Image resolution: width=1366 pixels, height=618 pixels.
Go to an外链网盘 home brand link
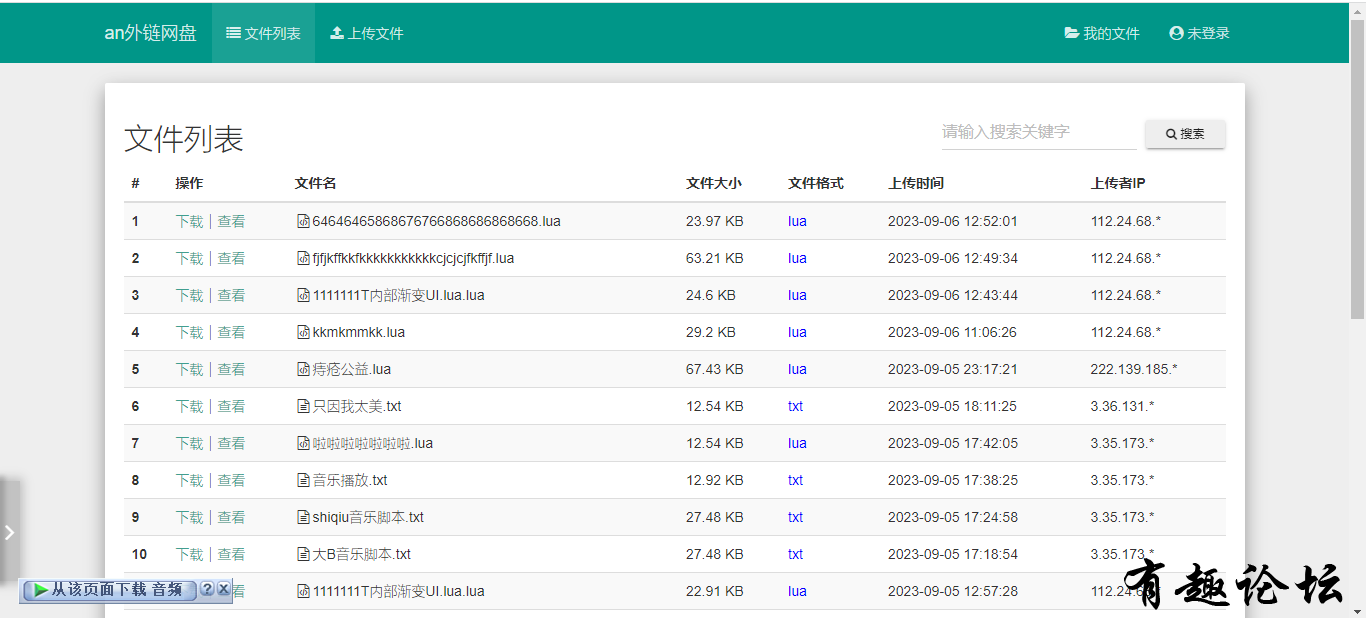(x=150, y=33)
